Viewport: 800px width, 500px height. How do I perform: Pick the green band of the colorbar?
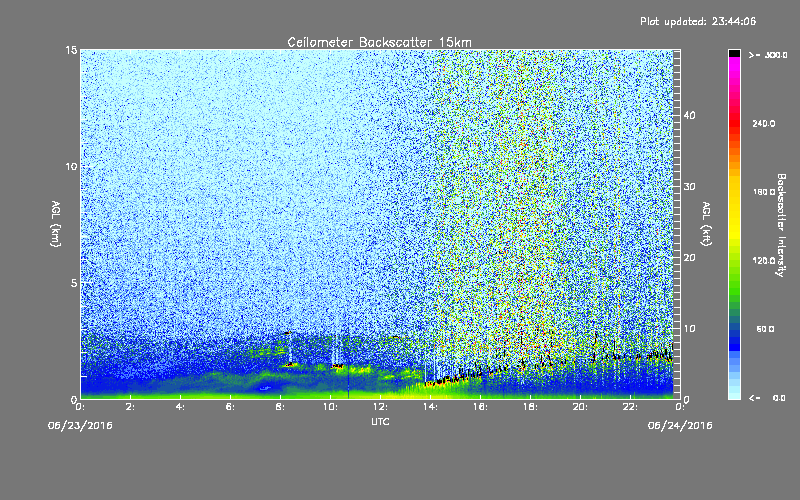click(x=734, y=278)
